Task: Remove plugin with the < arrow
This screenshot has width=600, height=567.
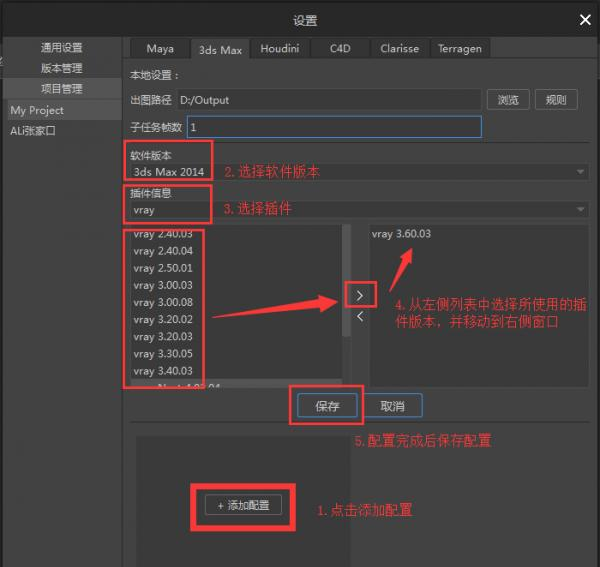Action: coord(360,316)
